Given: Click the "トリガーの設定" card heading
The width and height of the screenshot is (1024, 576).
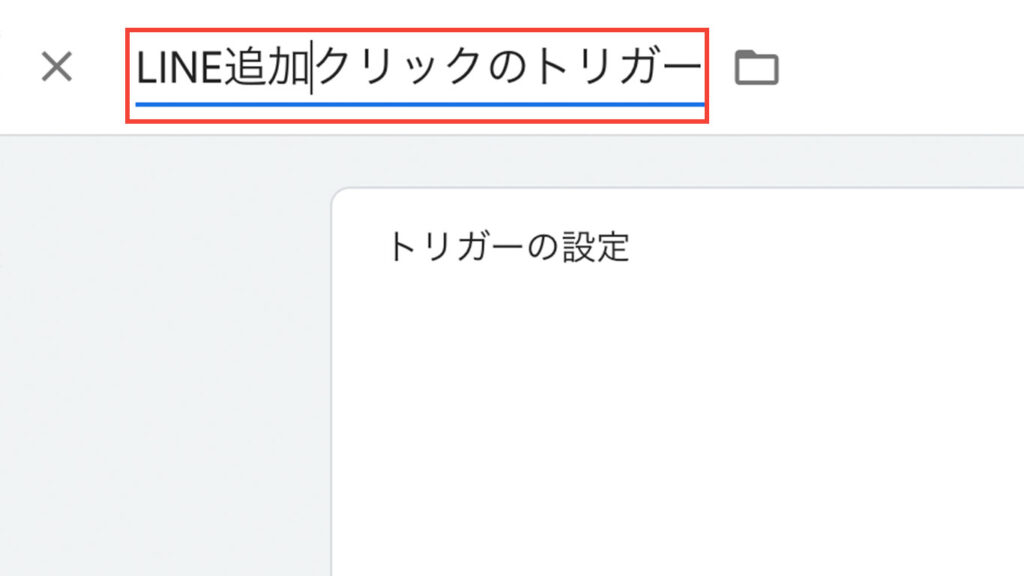Looking at the screenshot, I should coord(508,248).
